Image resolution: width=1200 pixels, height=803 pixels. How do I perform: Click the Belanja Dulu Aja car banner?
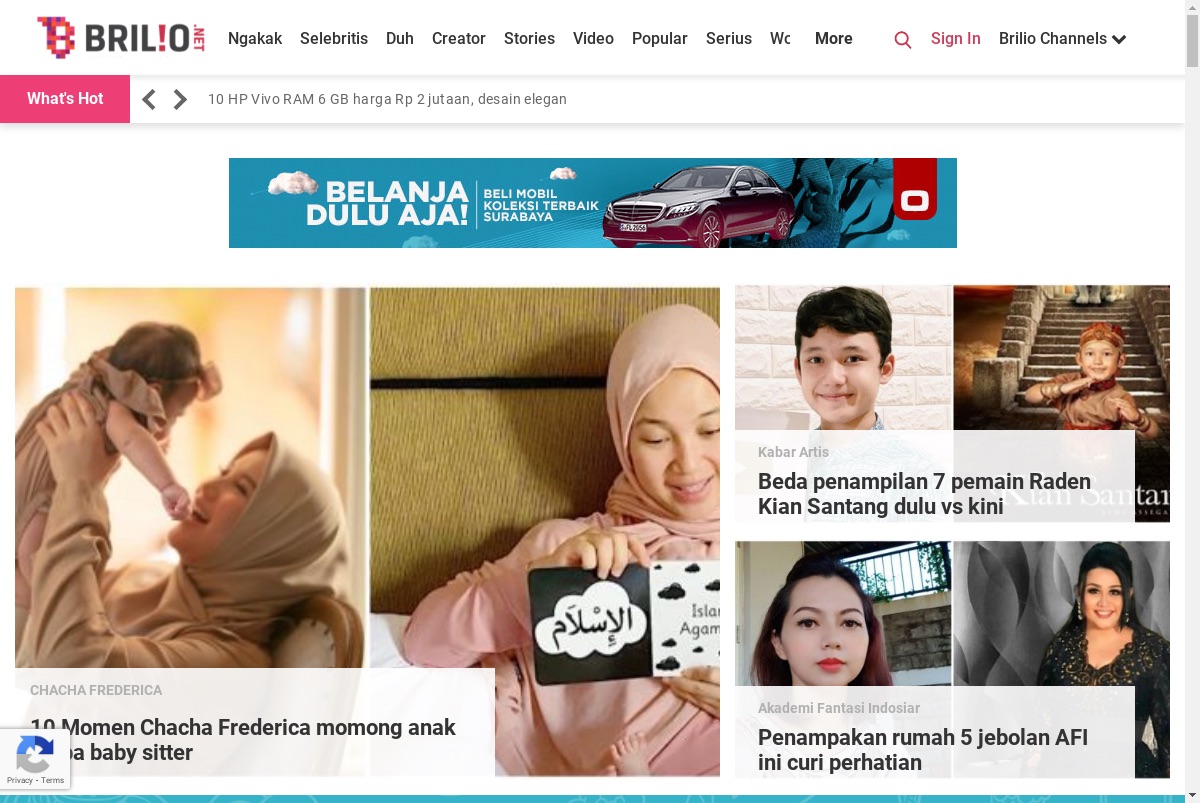pyautogui.click(x=593, y=203)
